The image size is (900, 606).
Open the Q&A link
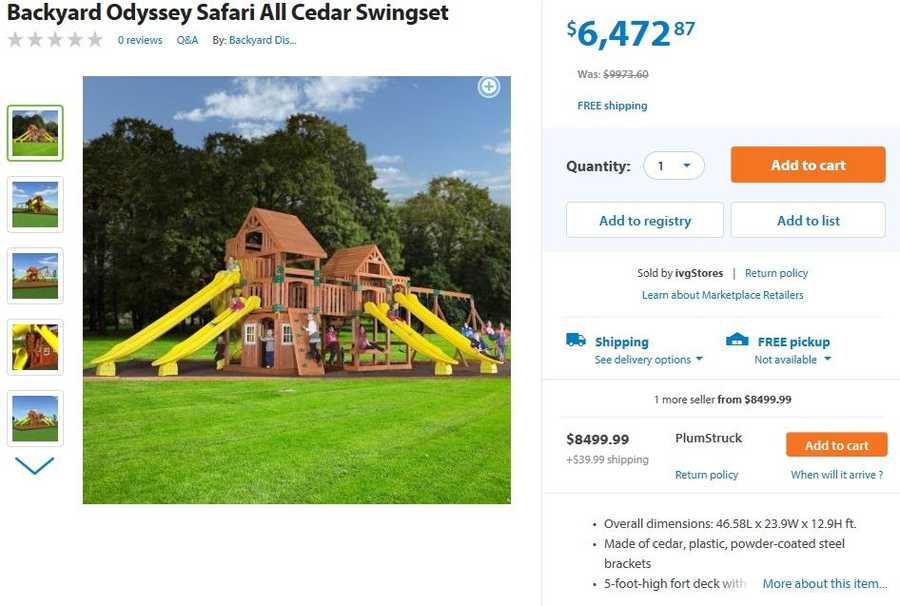(x=187, y=40)
